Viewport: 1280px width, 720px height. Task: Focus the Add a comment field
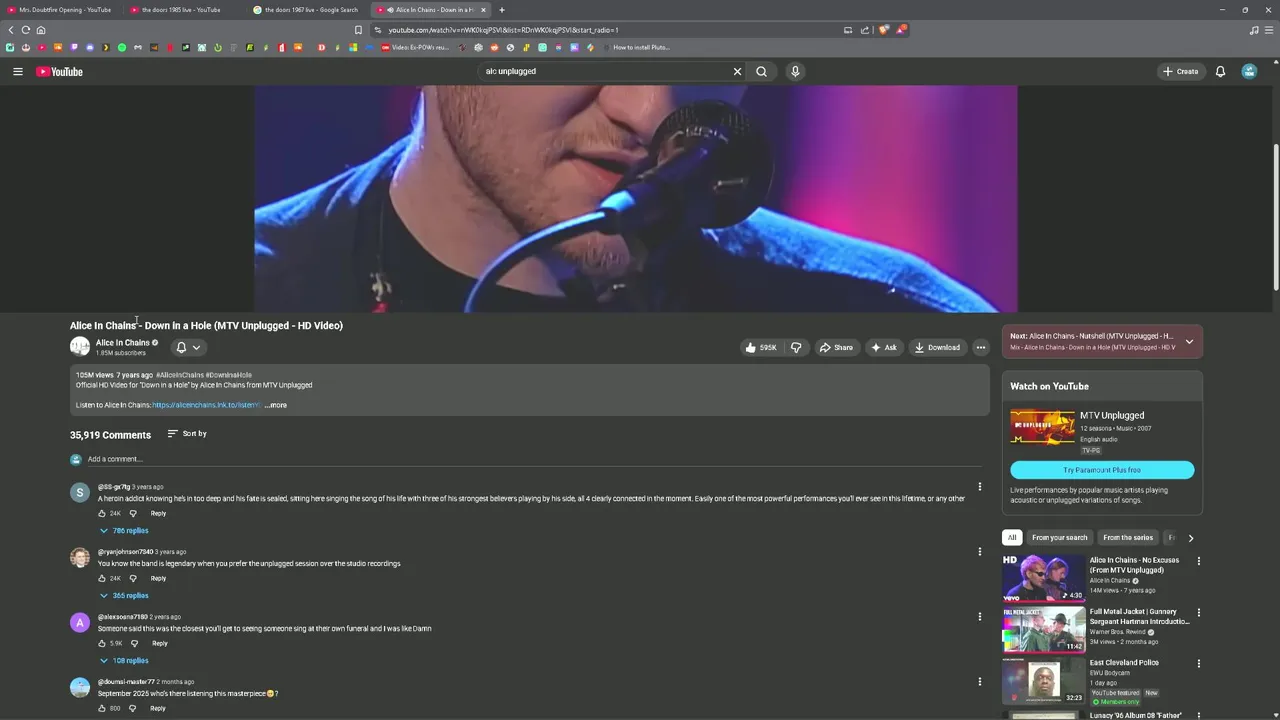pos(534,459)
